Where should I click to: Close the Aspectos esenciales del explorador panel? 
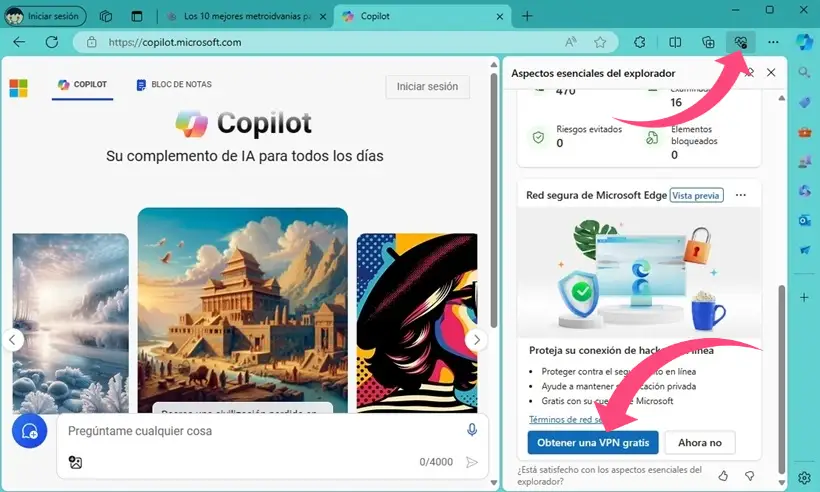(x=771, y=73)
